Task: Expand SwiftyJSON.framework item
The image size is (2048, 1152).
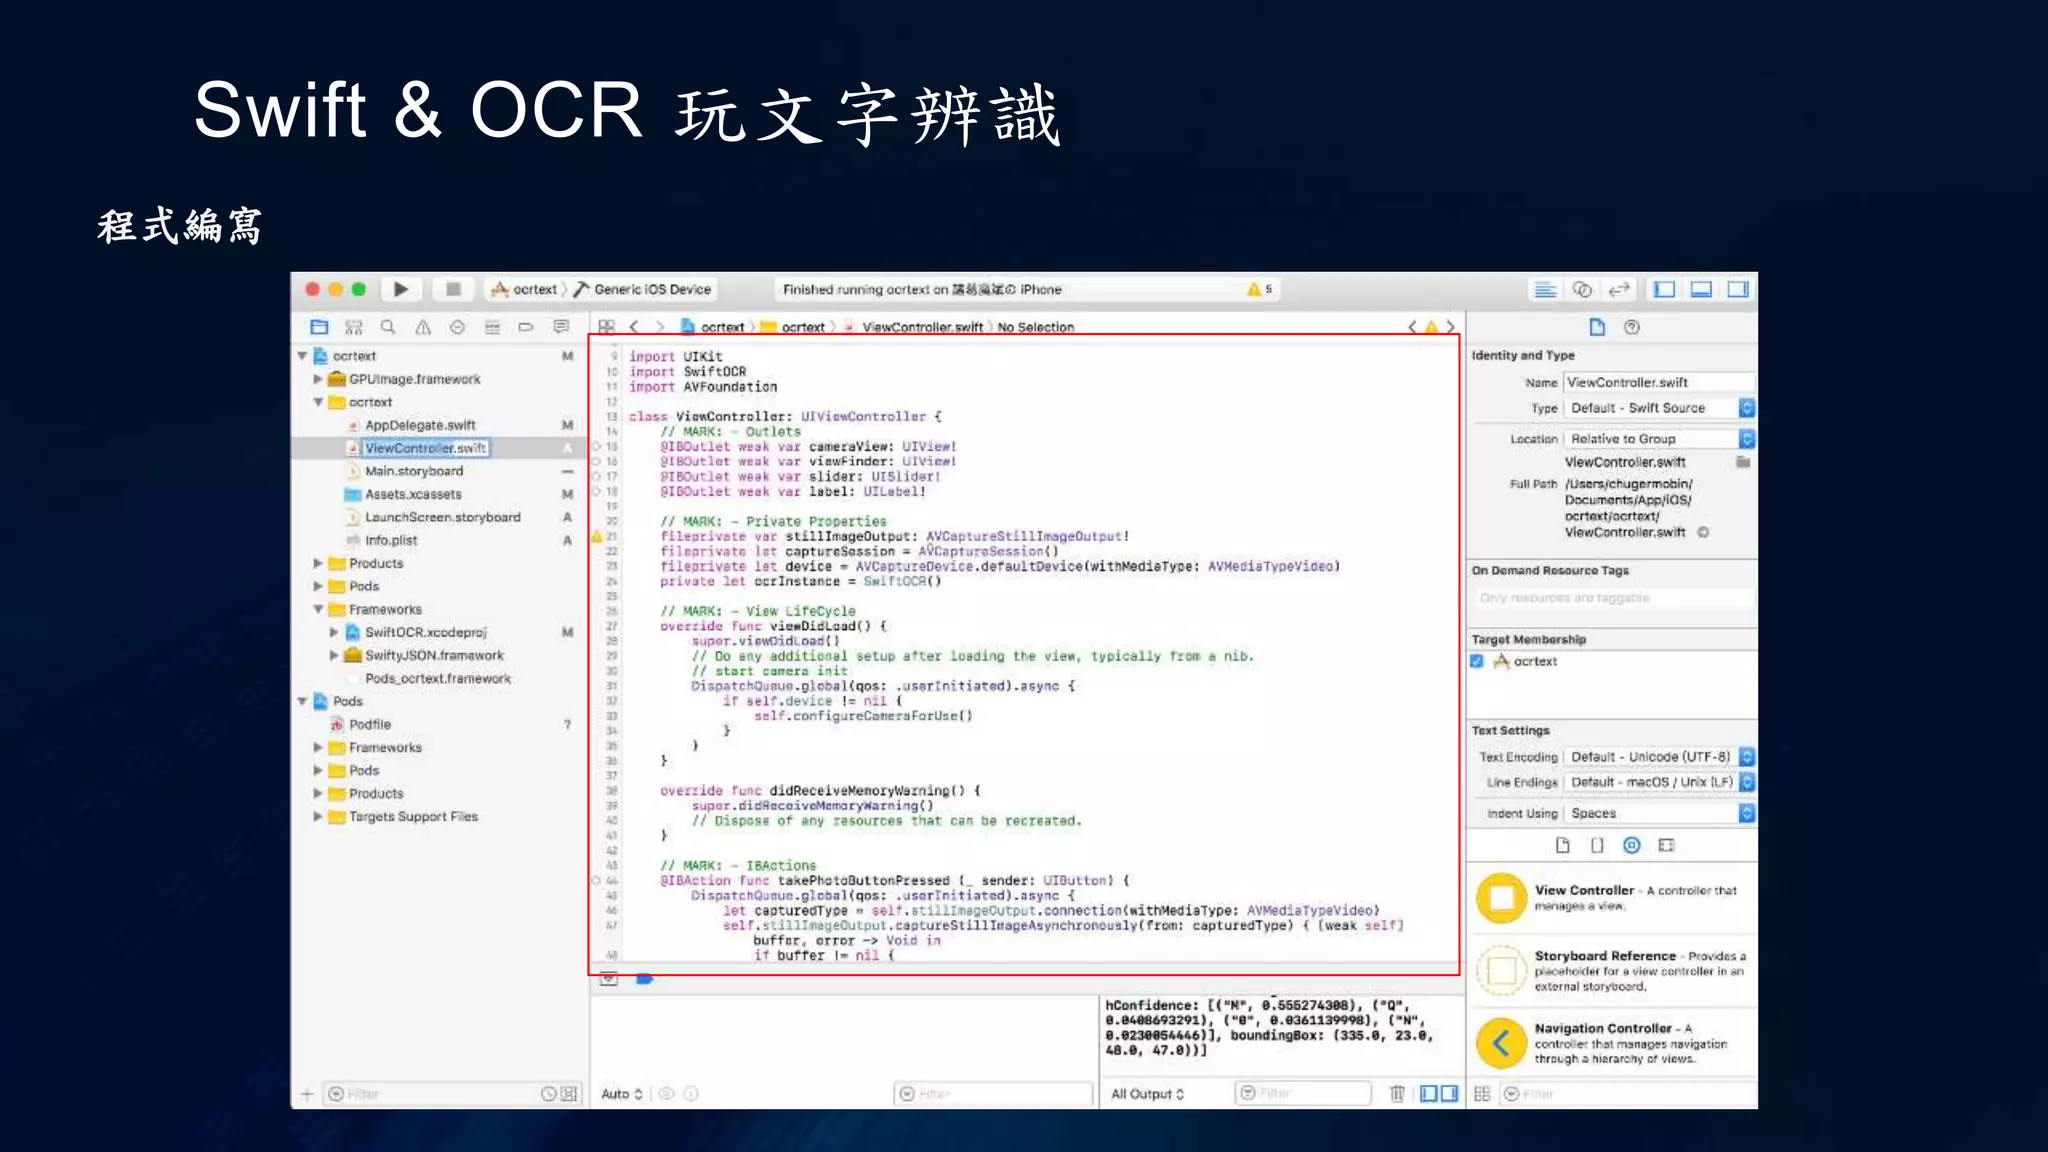Action: click(334, 655)
